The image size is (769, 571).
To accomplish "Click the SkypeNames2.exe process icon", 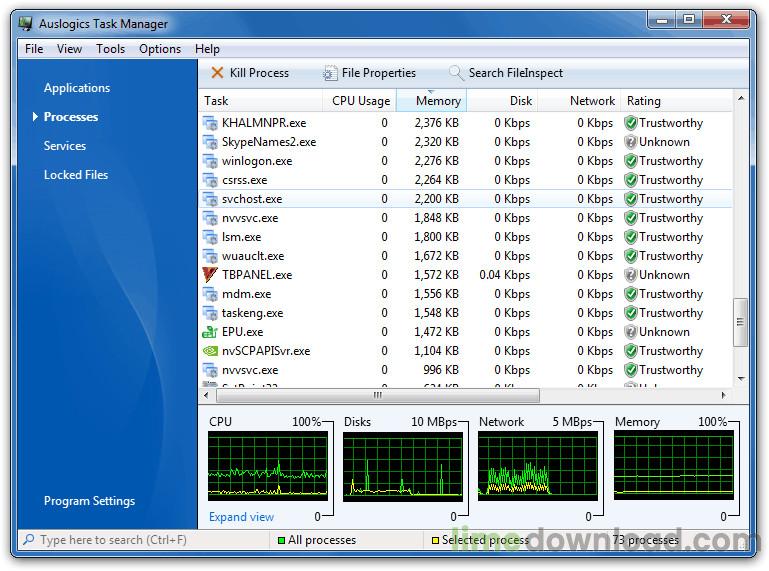I will coord(210,142).
